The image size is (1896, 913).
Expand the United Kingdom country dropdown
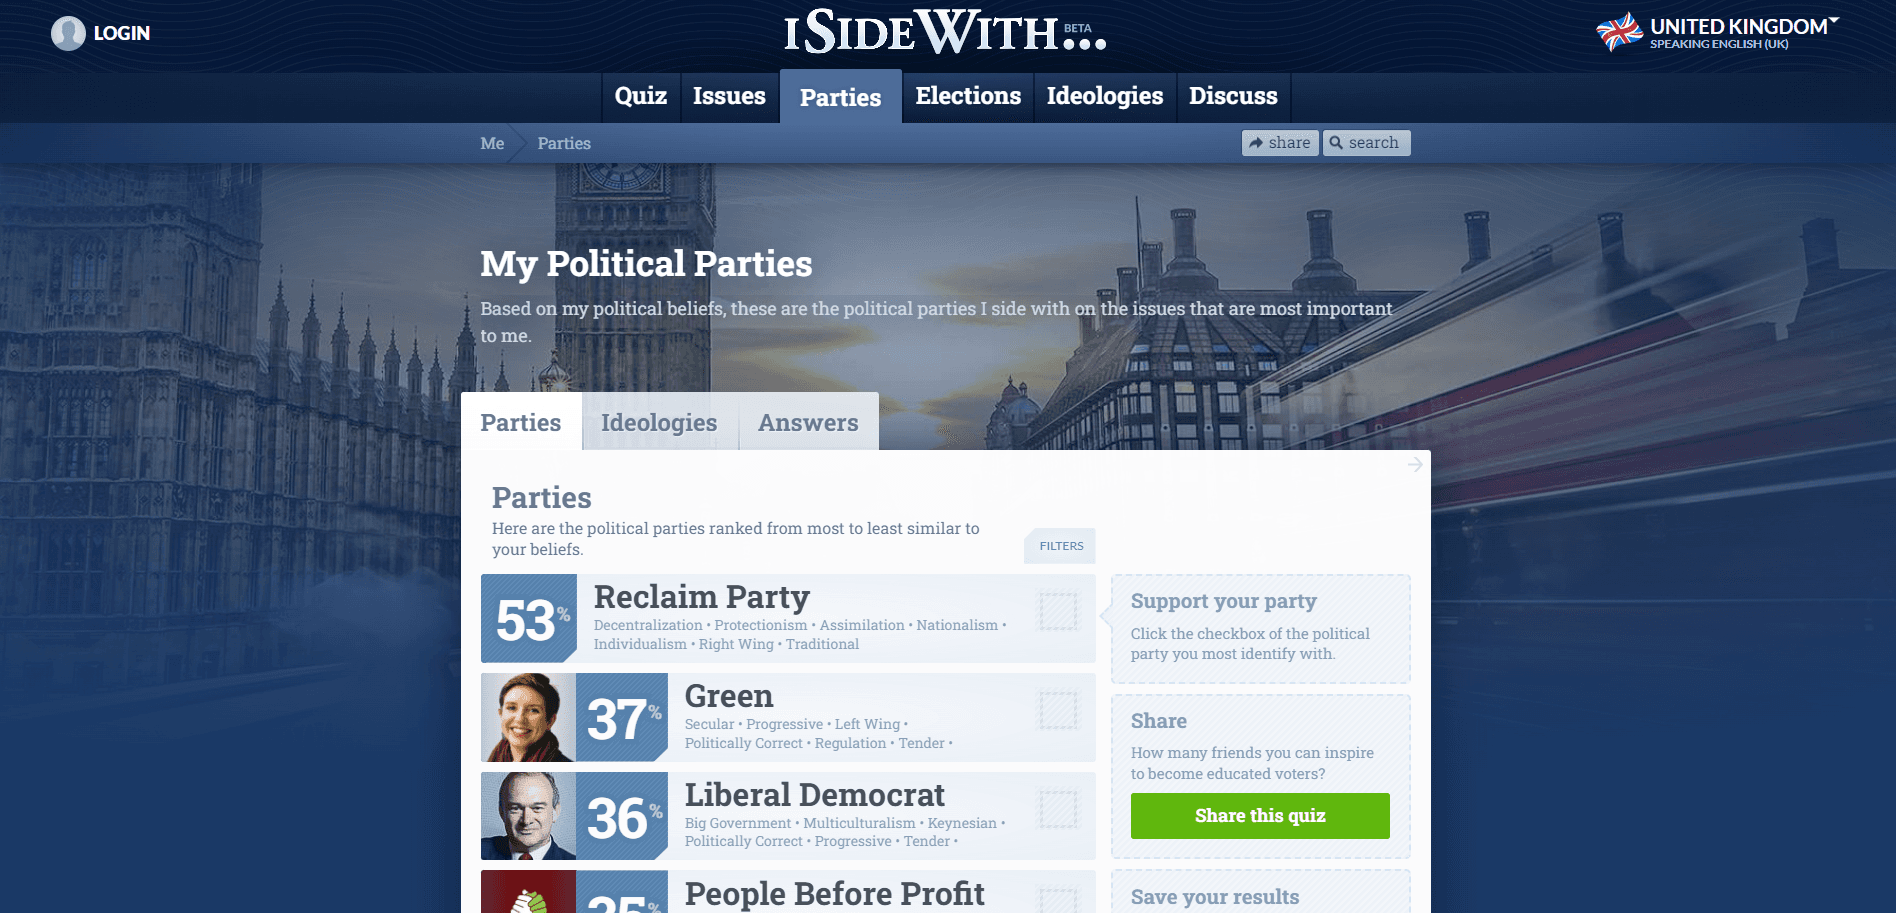click(x=1834, y=21)
